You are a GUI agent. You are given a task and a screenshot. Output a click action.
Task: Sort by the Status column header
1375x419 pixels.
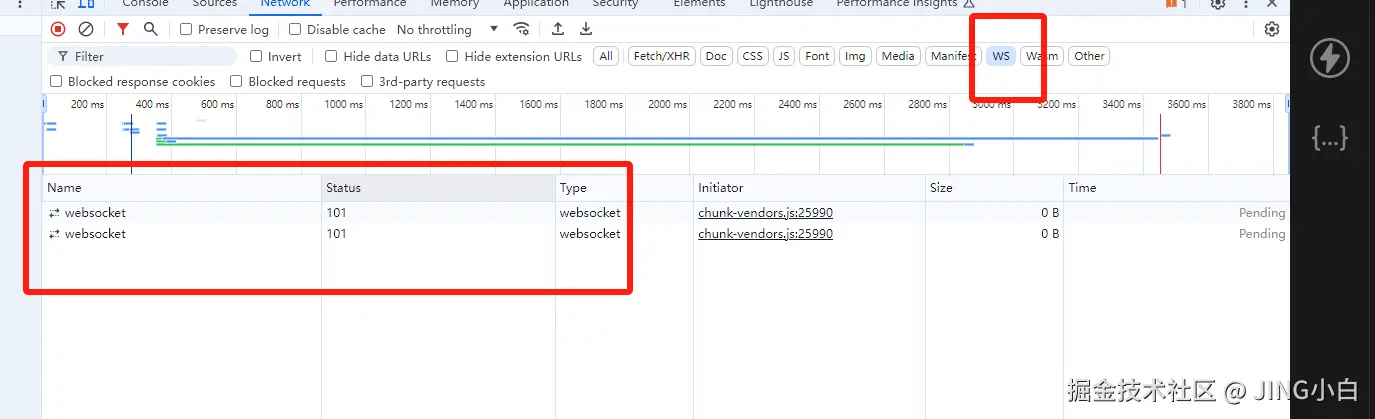pos(438,187)
